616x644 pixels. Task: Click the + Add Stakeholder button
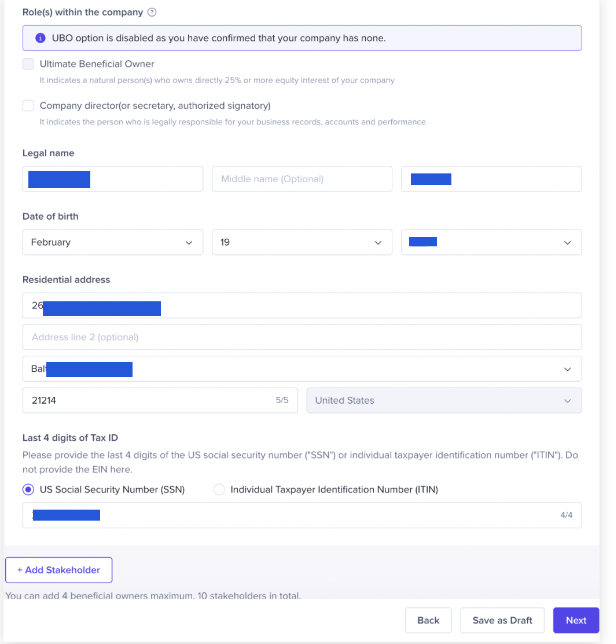(x=59, y=570)
